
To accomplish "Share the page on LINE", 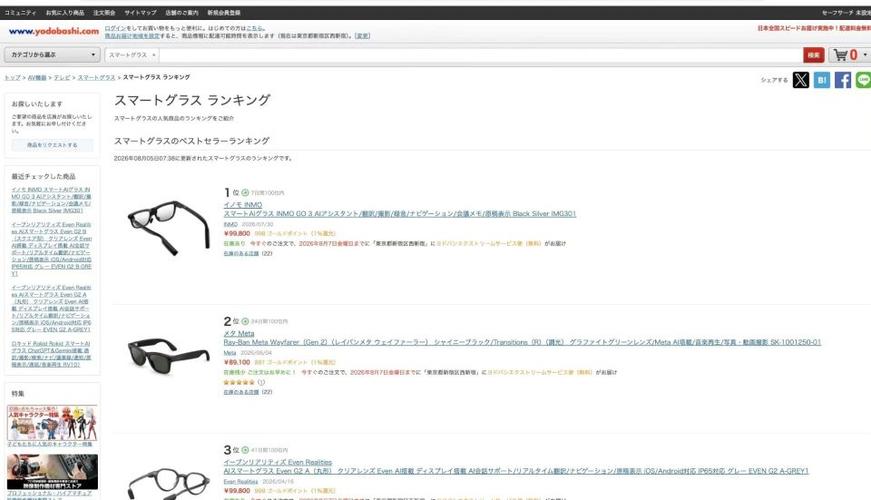I will pyautogui.click(x=863, y=80).
